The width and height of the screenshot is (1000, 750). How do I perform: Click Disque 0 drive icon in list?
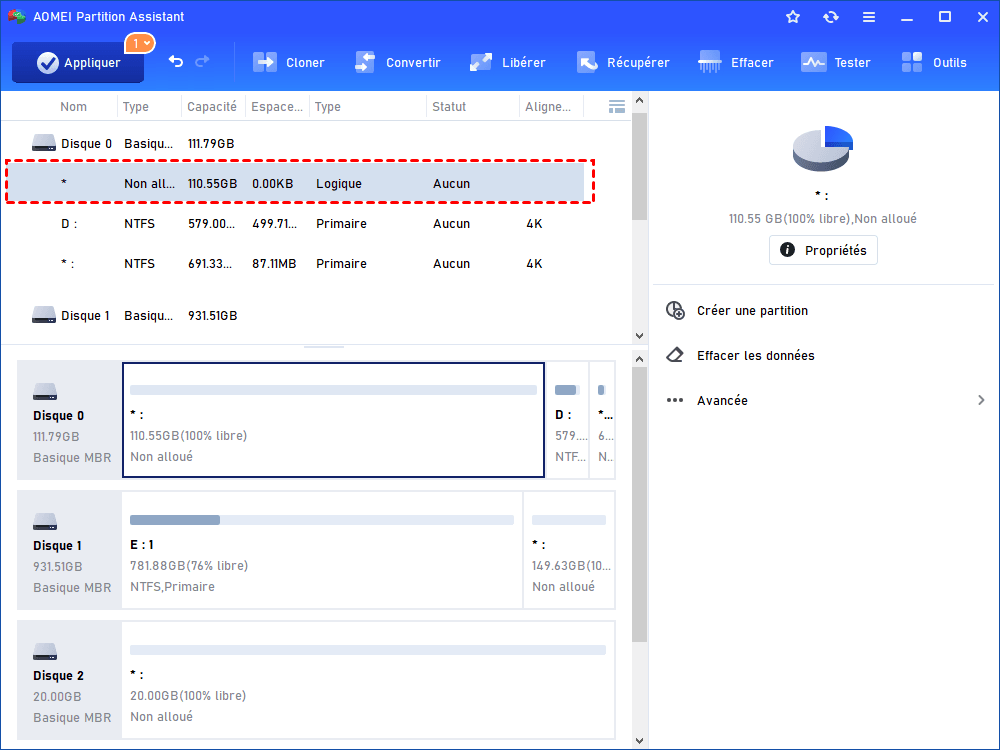click(44, 143)
